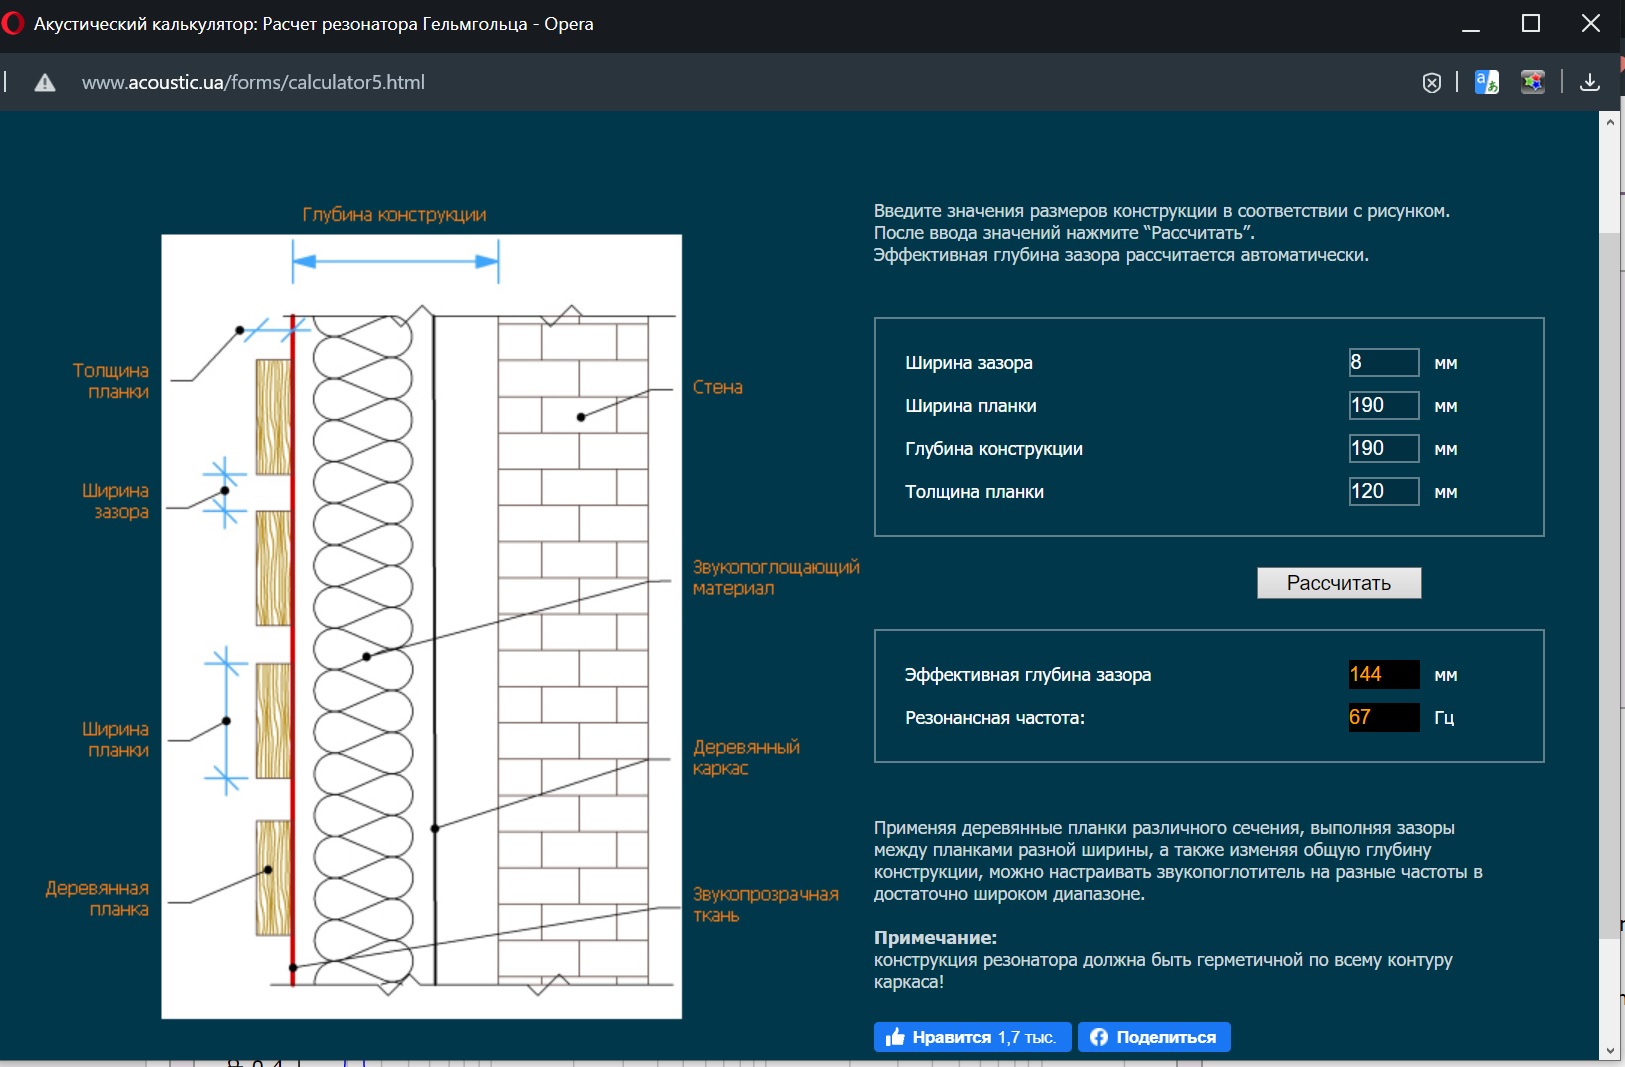Screen dimensions: 1625x1067
Task: Open the ad blocker shield icon
Action: (x=1432, y=83)
